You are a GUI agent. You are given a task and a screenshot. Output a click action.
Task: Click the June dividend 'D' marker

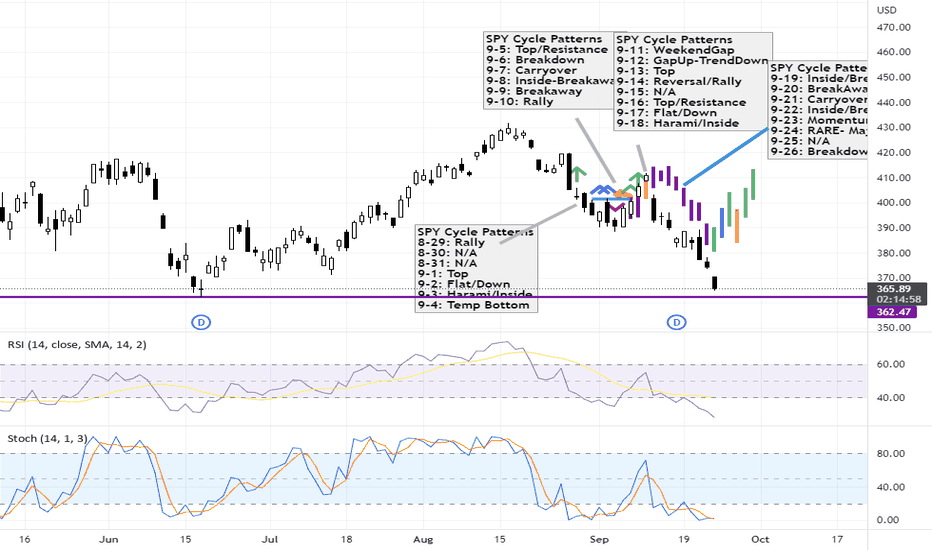coord(201,322)
